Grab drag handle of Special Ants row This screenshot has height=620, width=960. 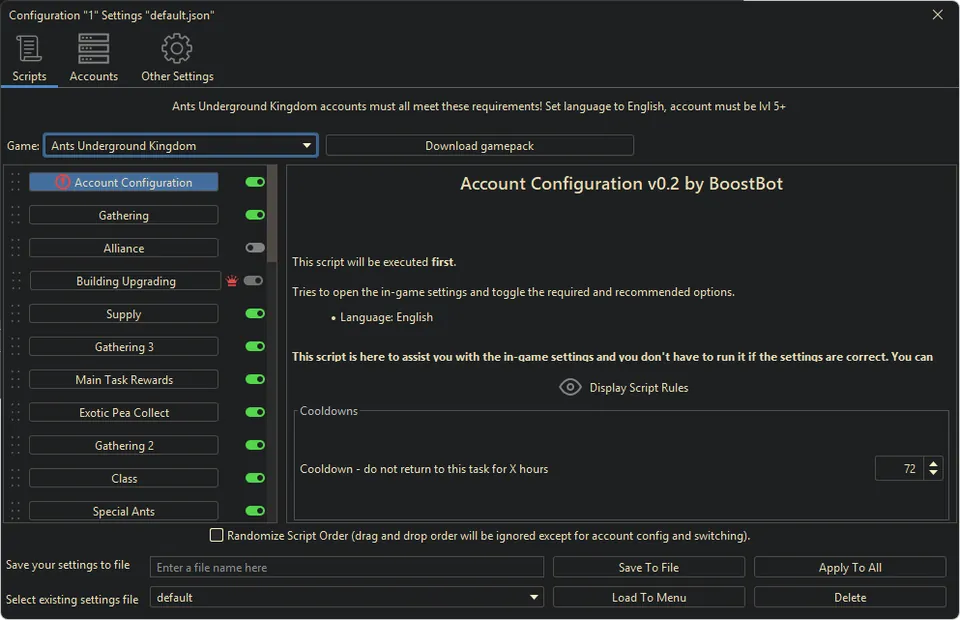tap(15, 511)
